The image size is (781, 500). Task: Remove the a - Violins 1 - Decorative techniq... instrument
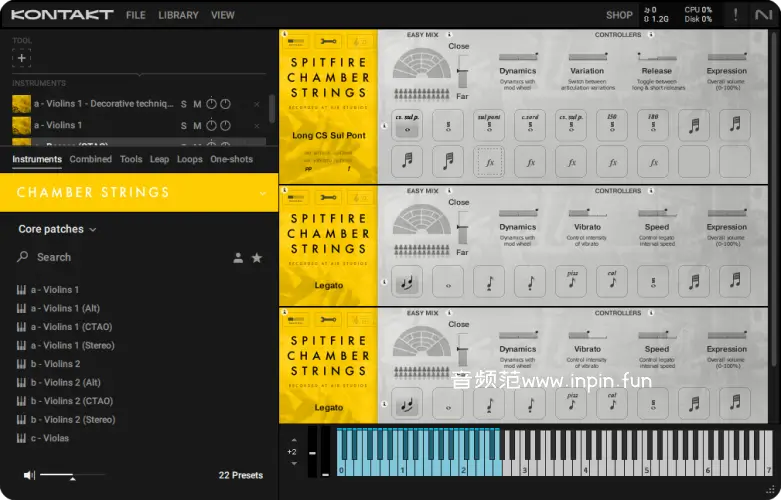[257, 104]
